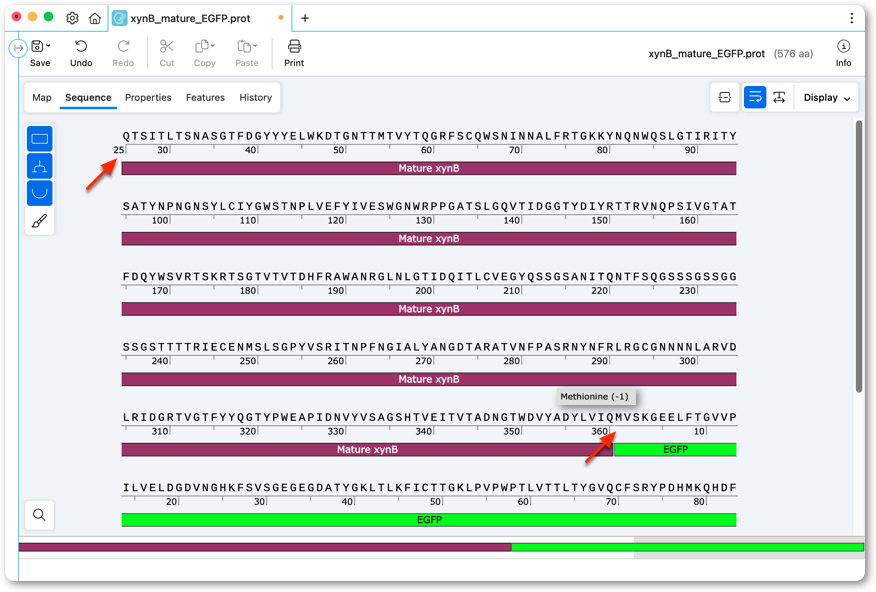Redo the last action

[x=123, y=54]
